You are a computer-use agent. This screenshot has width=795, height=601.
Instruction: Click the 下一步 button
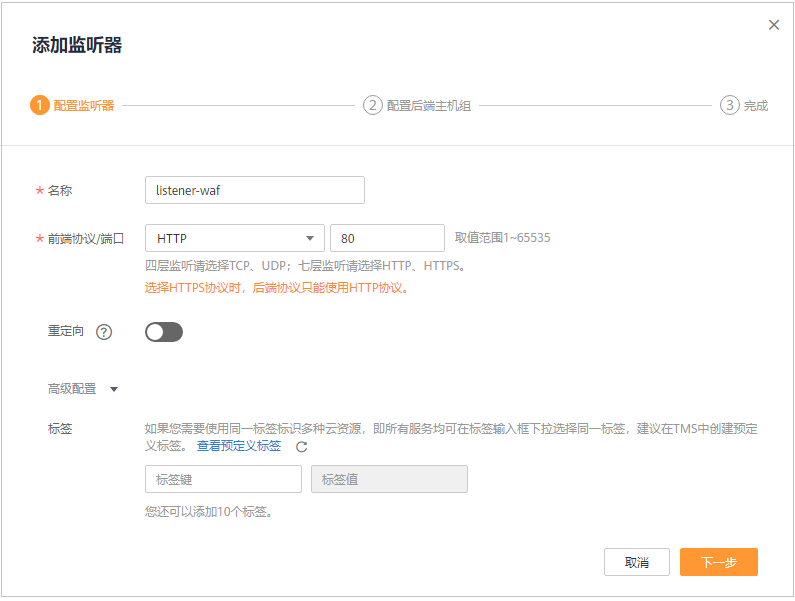point(718,562)
